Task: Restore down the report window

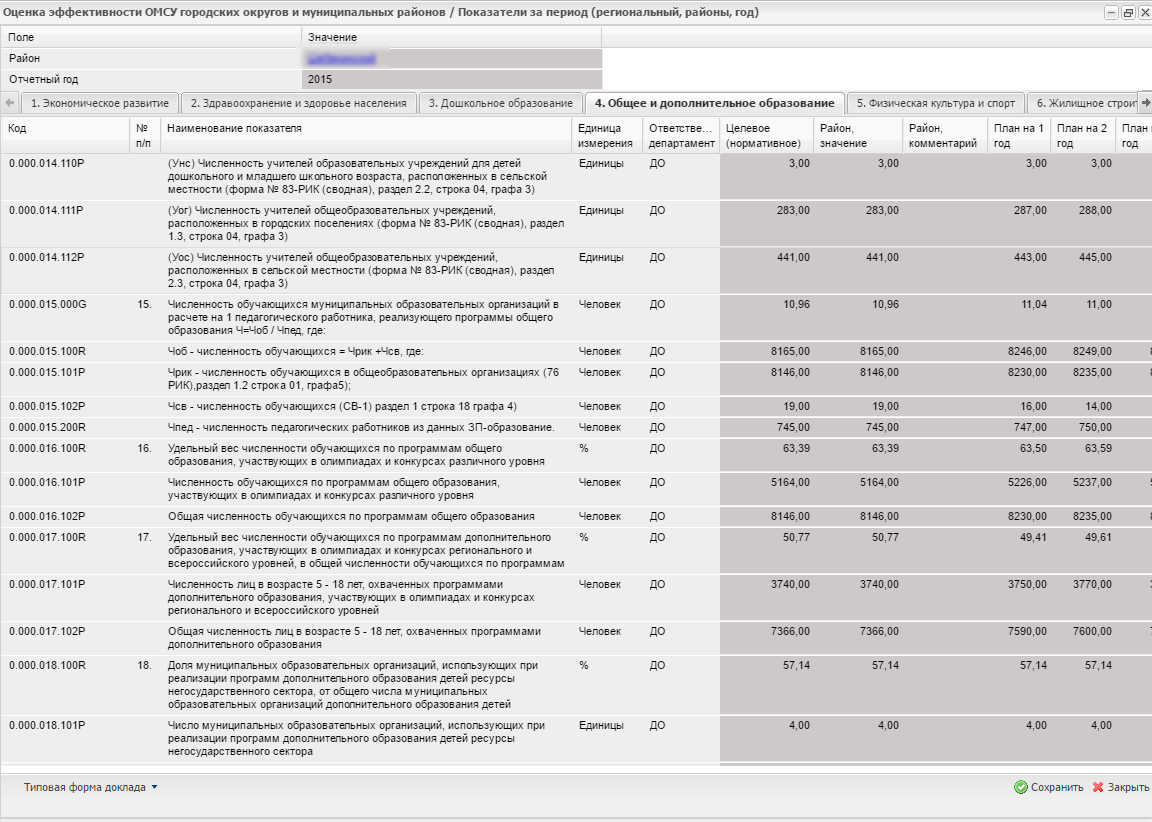Action: pos(1127,13)
